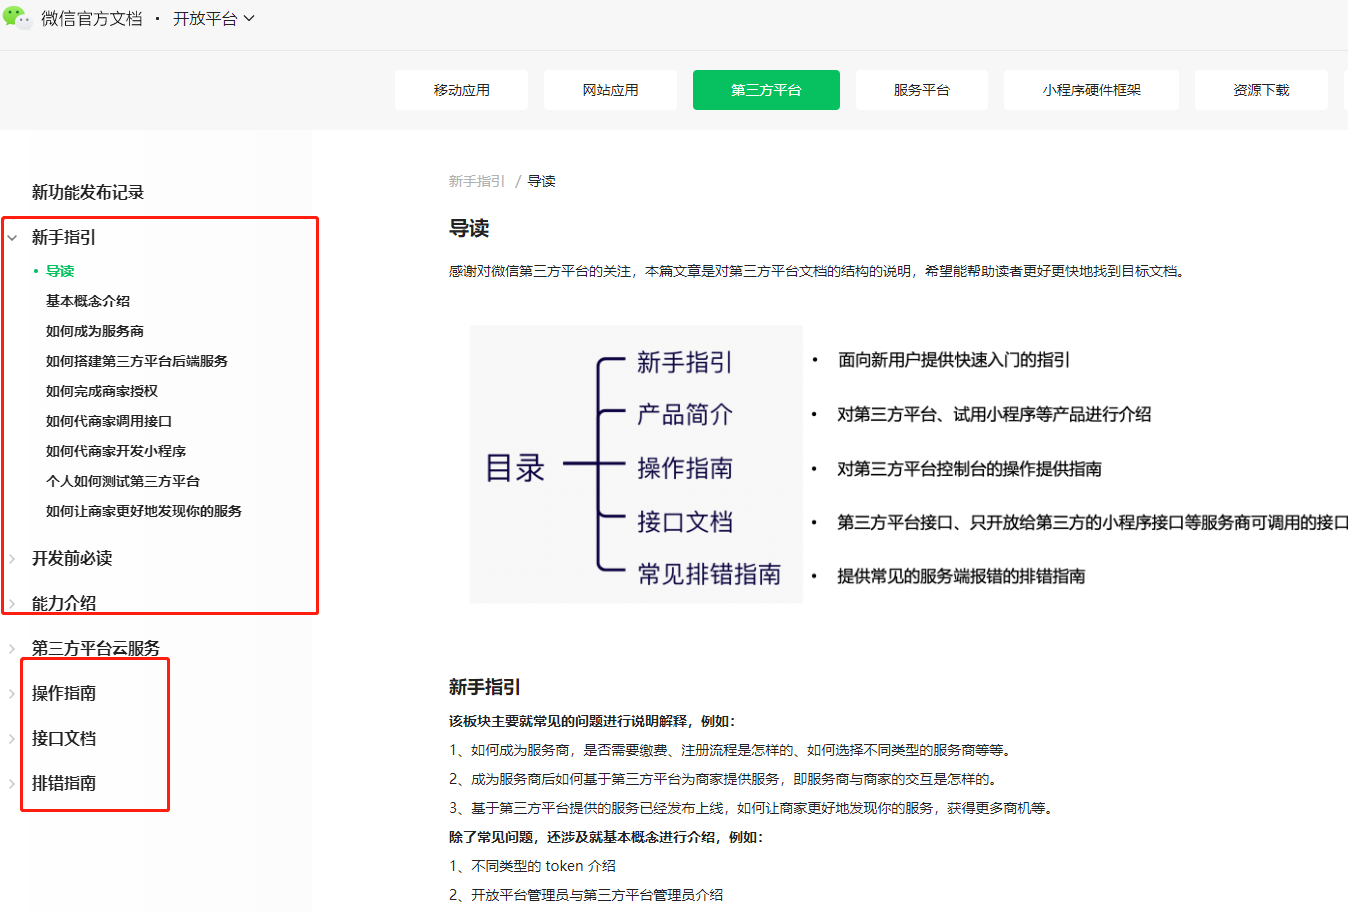Click 新手指引 breadcrumb link
1348x912 pixels.
[x=477, y=181]
